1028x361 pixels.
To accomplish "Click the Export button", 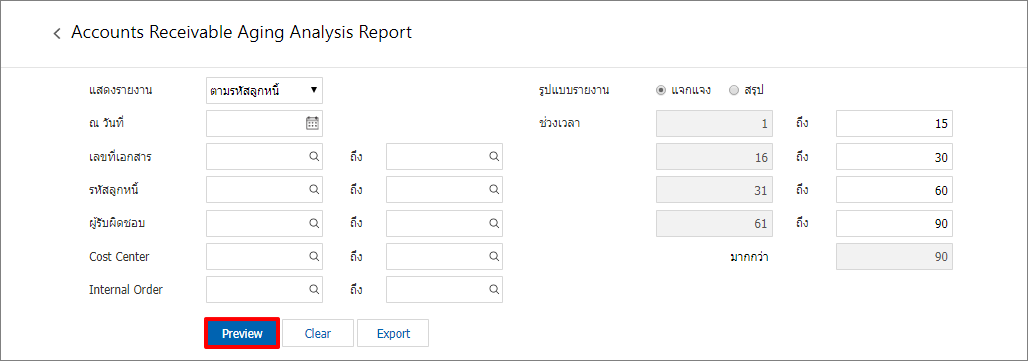I will (x=393, y=333).
